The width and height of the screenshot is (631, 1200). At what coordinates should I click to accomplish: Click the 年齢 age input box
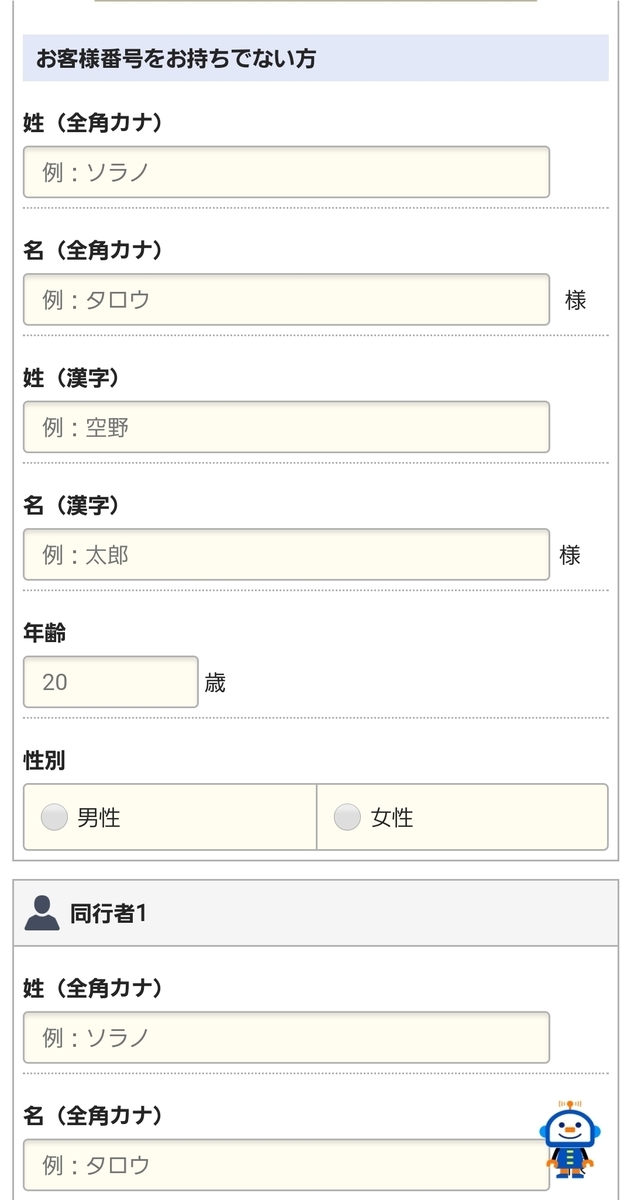pos(111,682)
